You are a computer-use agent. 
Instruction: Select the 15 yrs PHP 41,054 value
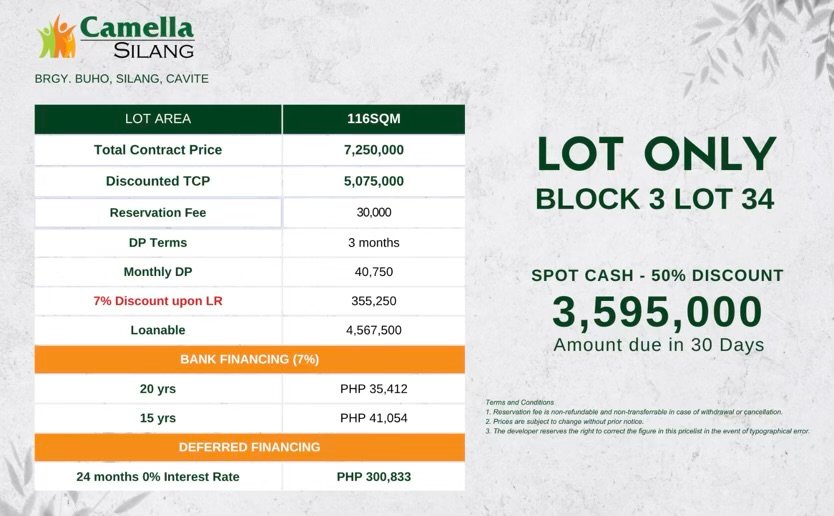374,418
